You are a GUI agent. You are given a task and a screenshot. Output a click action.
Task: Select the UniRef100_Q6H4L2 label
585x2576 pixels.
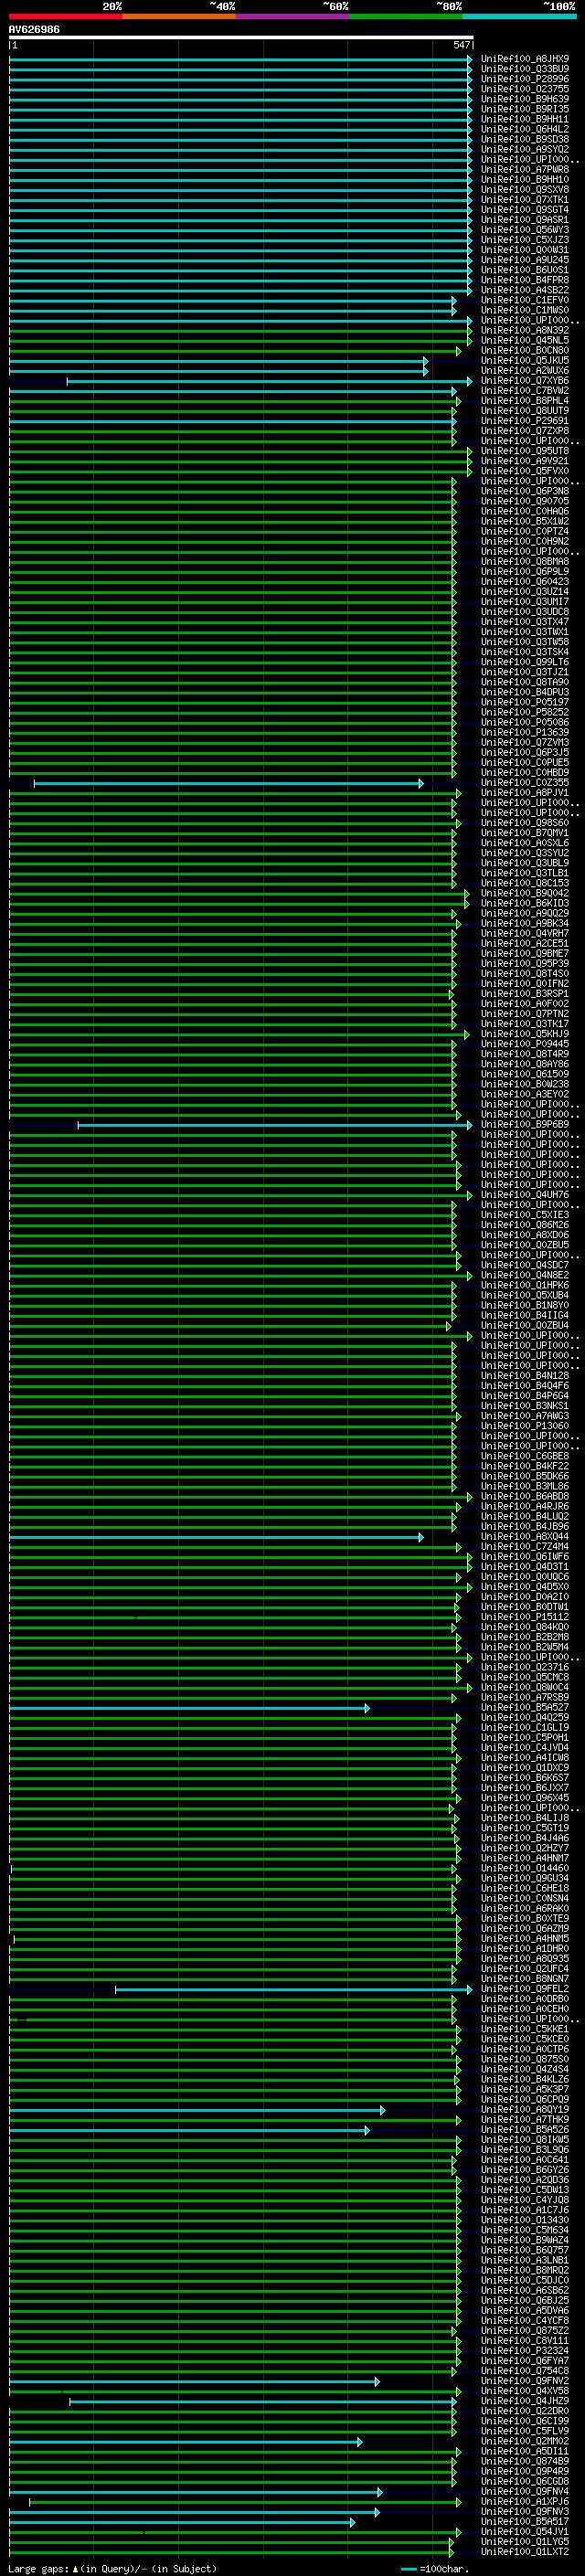[525, 129]
